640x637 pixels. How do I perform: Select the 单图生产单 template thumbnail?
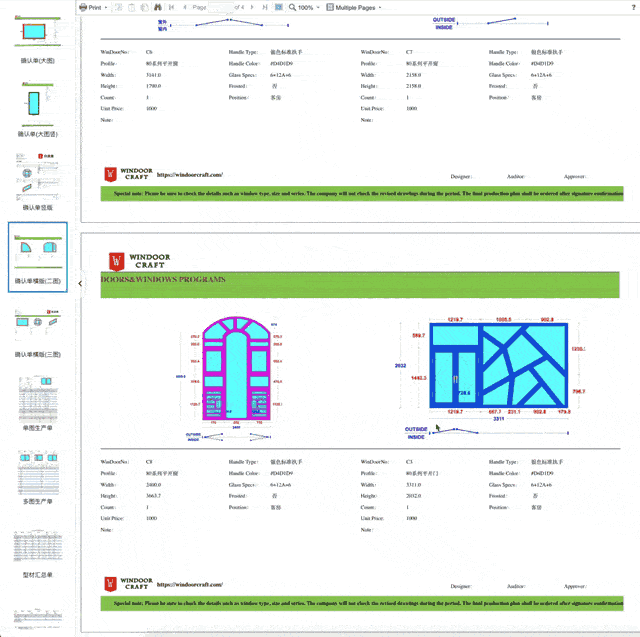(38, 403)
